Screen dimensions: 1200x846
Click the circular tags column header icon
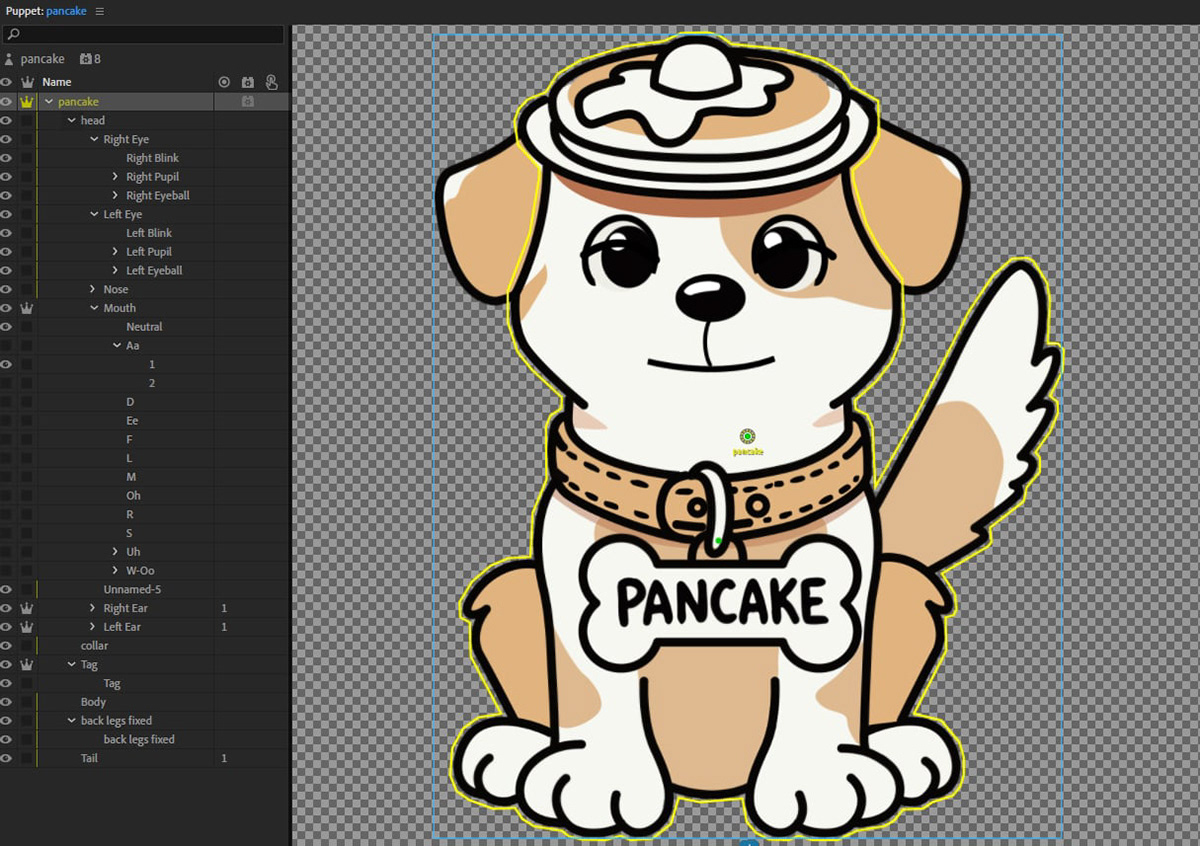coord(224,82)
